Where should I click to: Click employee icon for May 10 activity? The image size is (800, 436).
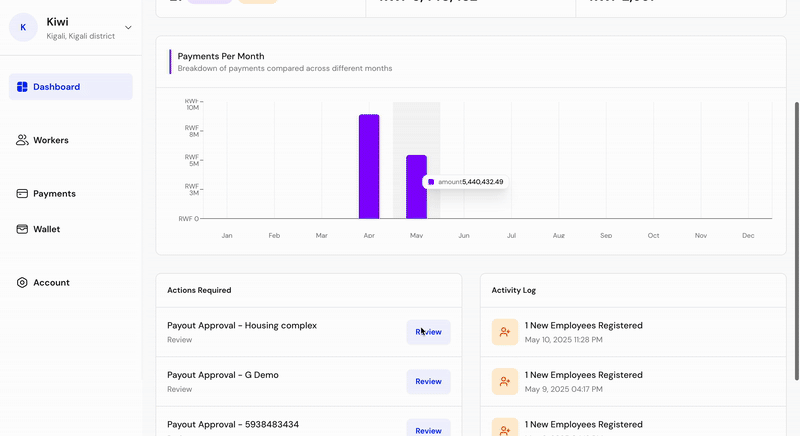point(505,332)
